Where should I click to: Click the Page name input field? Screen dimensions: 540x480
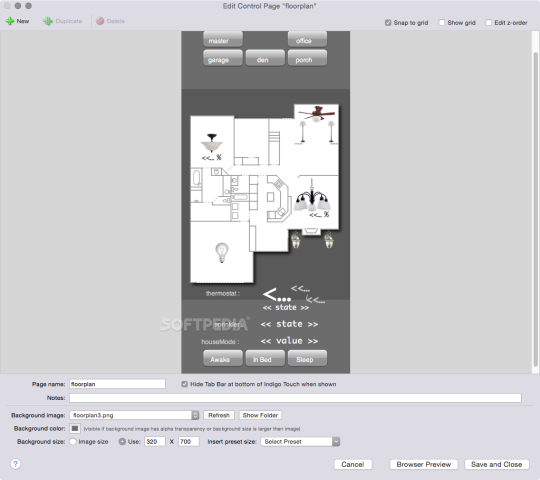pos(117,384)
